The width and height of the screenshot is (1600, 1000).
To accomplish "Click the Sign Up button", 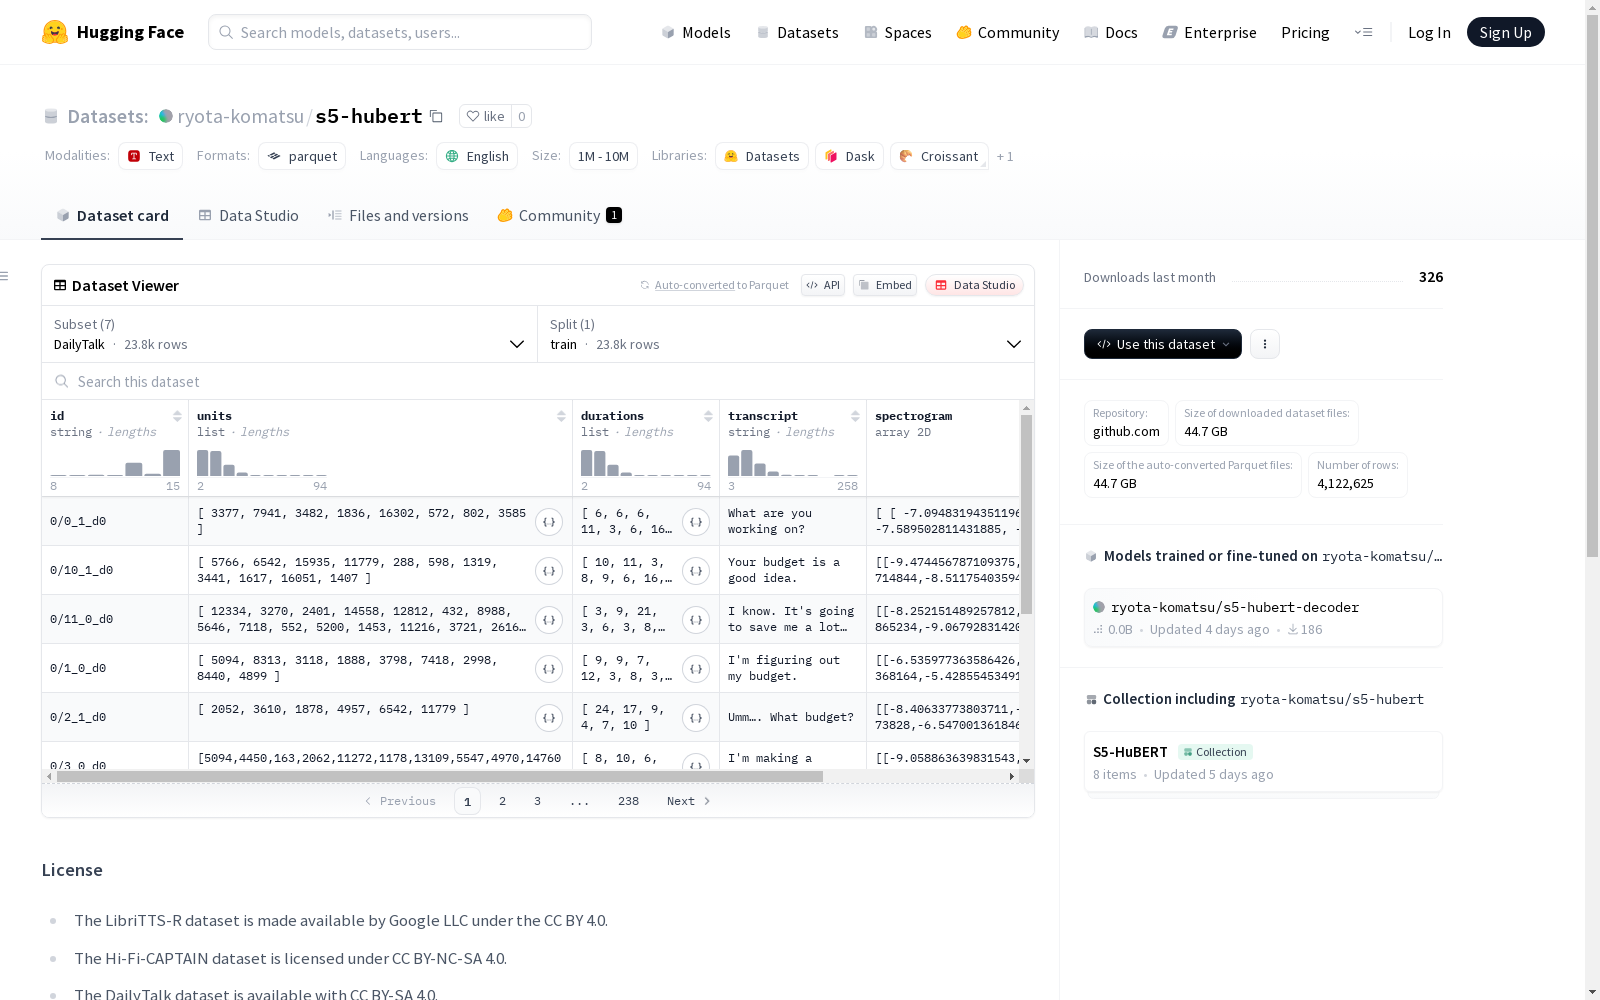I will point(1506,32).
